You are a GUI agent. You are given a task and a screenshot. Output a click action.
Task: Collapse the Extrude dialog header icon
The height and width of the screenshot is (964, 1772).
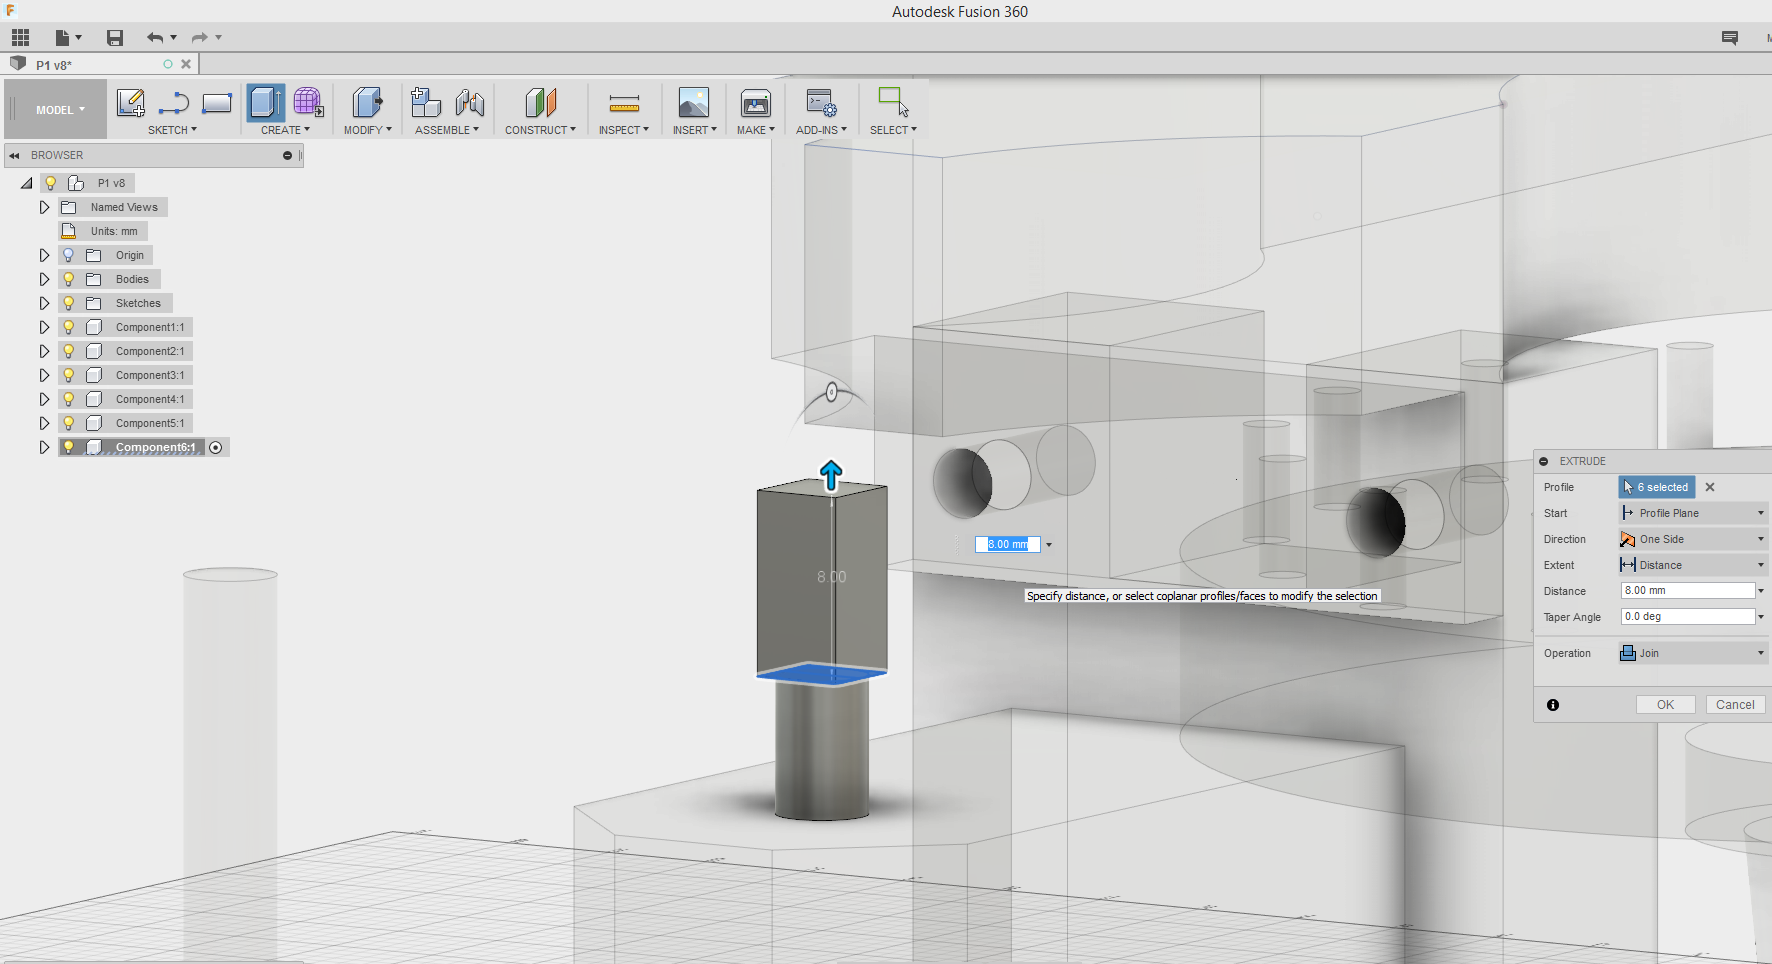pos(1544,461)
